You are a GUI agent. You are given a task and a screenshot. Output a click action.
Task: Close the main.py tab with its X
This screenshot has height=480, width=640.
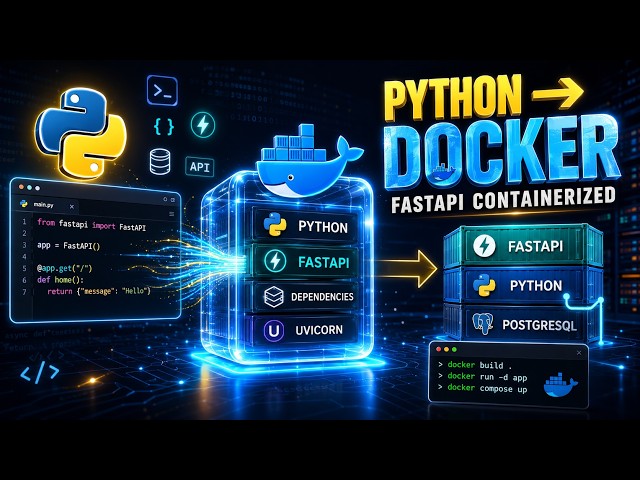72,207
